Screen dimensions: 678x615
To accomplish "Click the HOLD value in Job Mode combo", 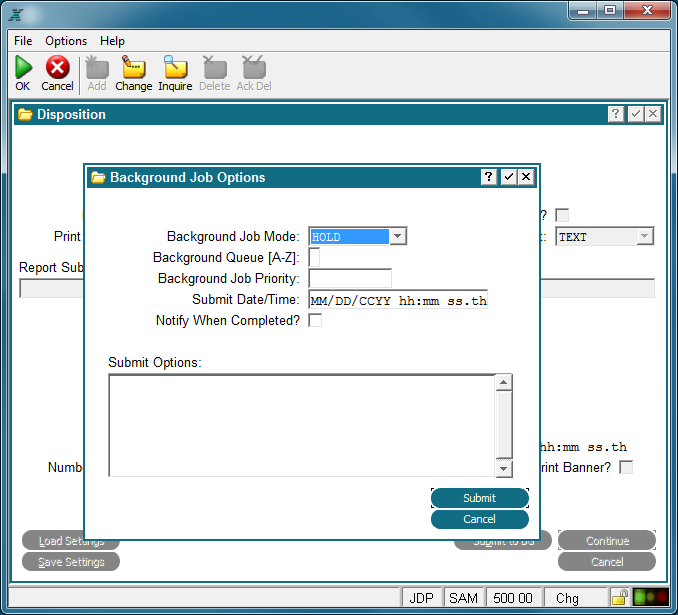I will (x=349, y=237).
